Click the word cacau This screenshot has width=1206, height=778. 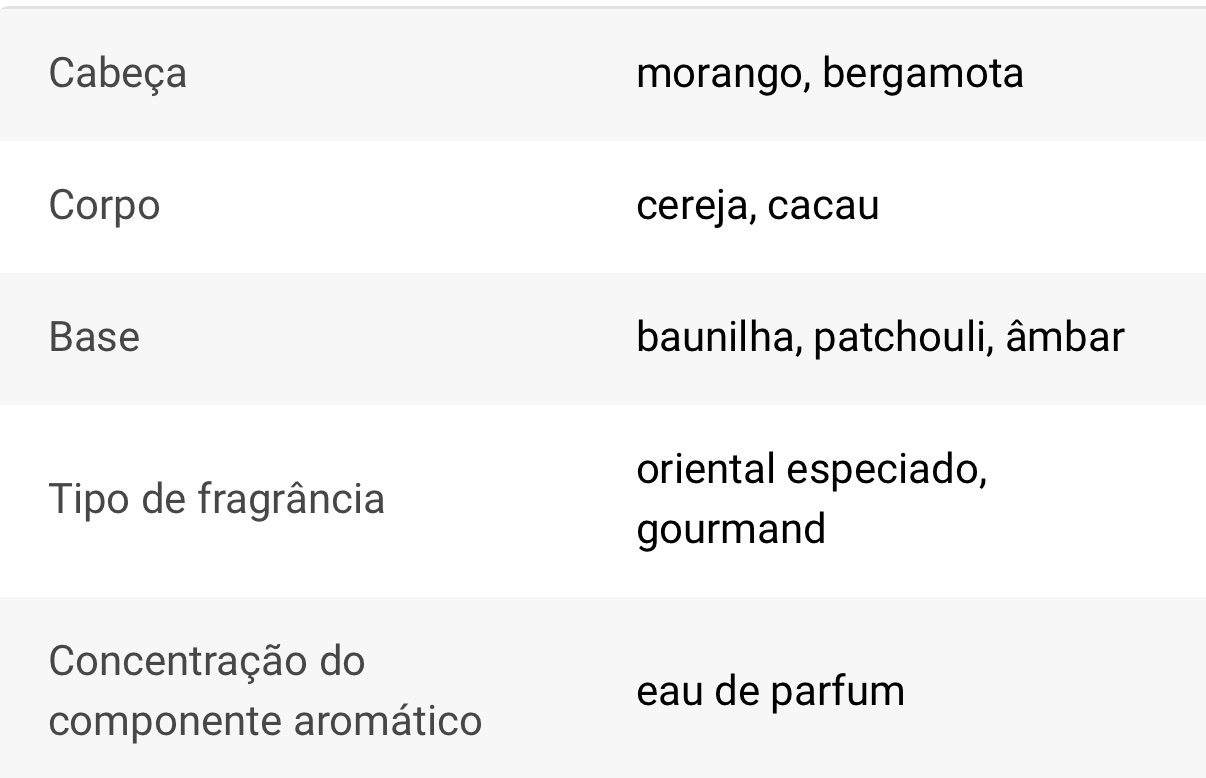coord(824,206)
